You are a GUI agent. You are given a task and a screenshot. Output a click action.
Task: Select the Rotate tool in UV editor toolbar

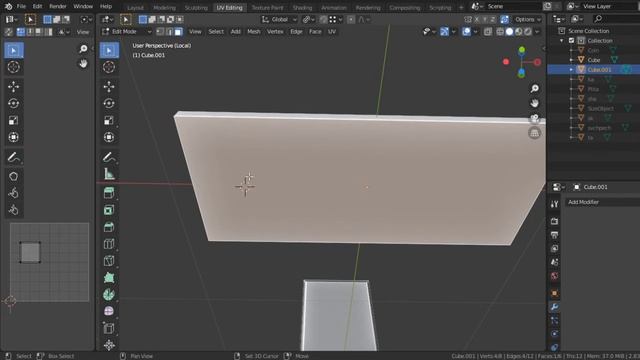tap(13, 103)
